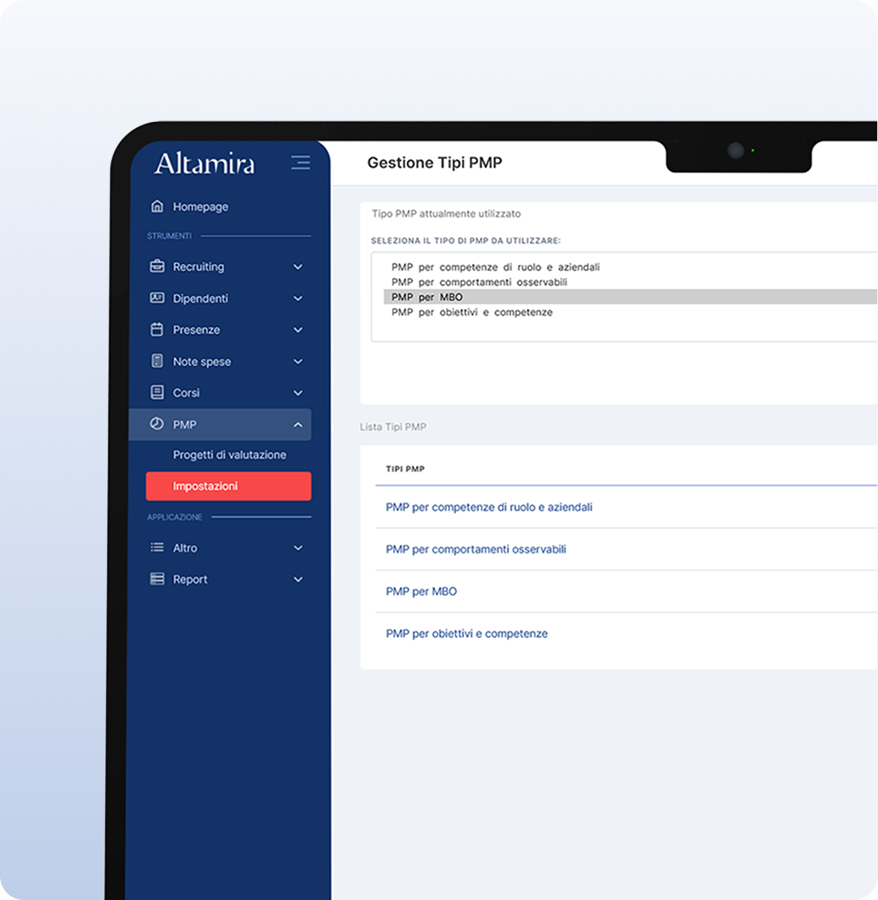Expand the Dipendenti submenu chevron

[298, 298]
